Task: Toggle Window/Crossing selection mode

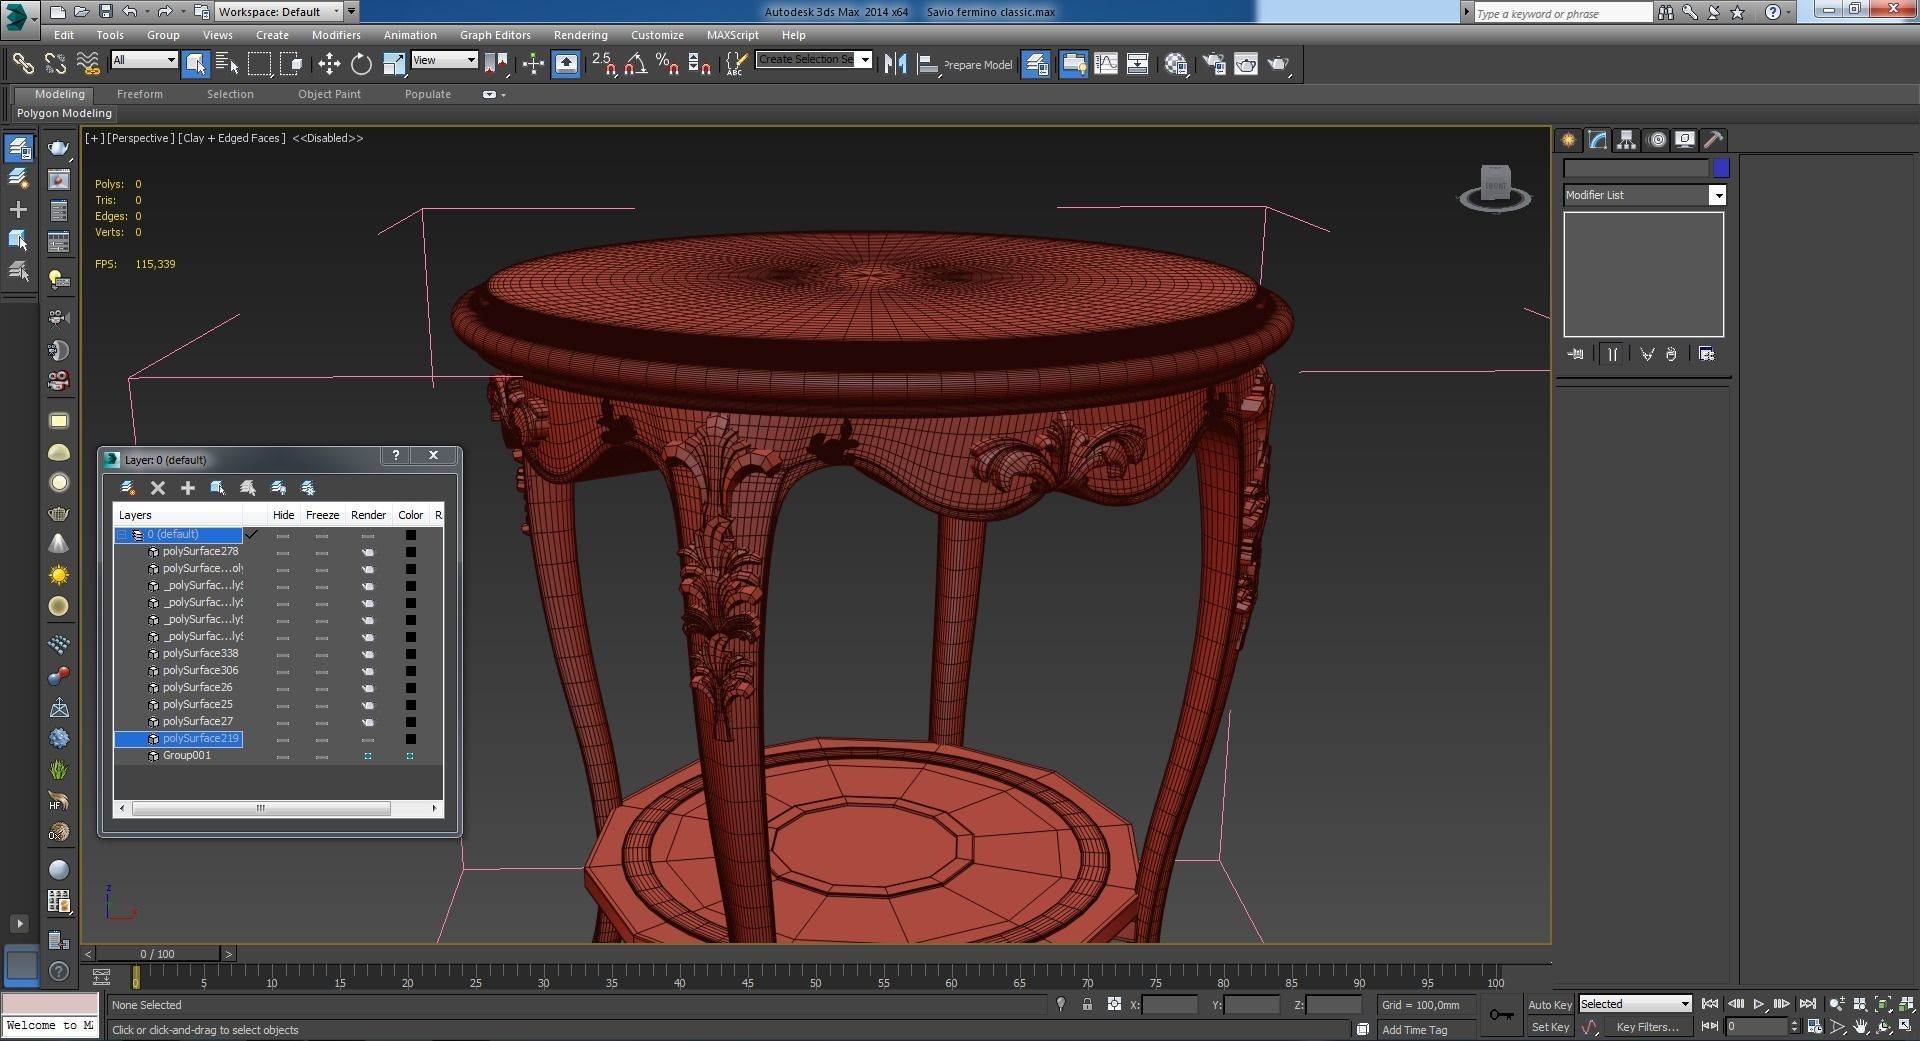Action: (x=291, y=64)
